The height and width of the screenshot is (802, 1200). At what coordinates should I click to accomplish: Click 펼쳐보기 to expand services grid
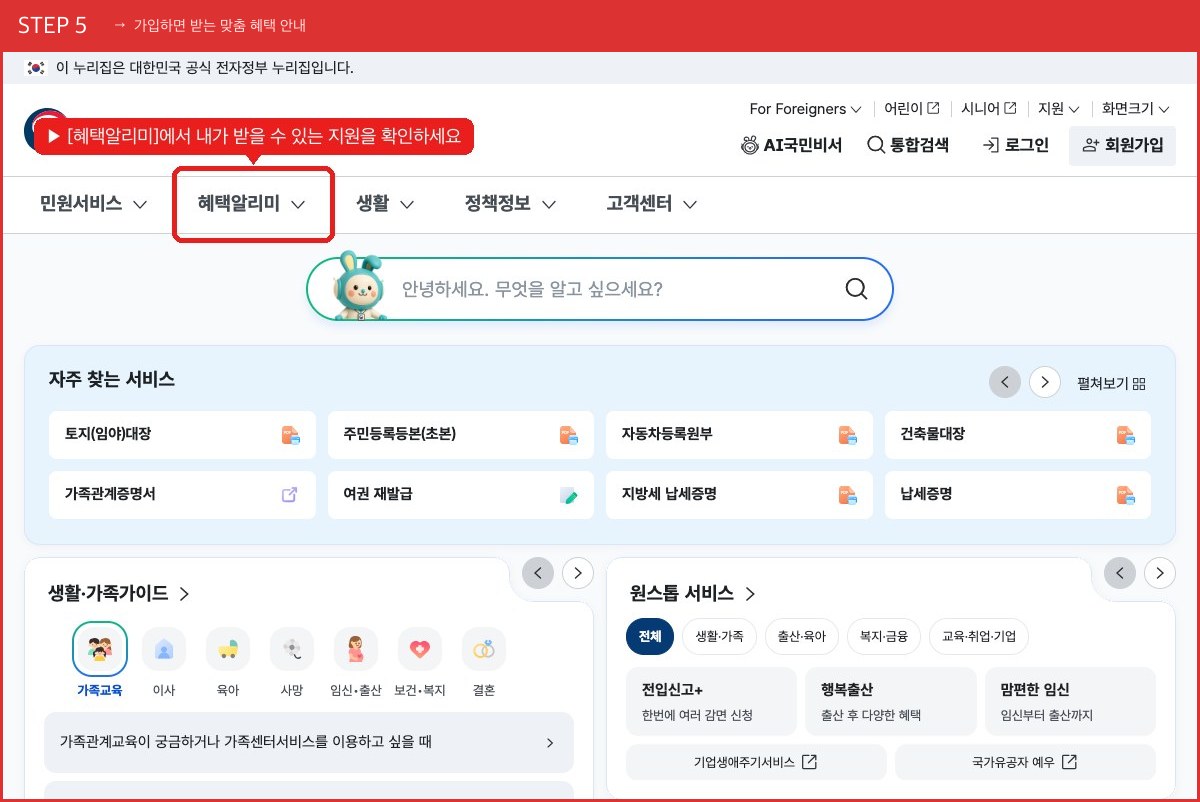pyautogui.click(x=1111, y=383)
